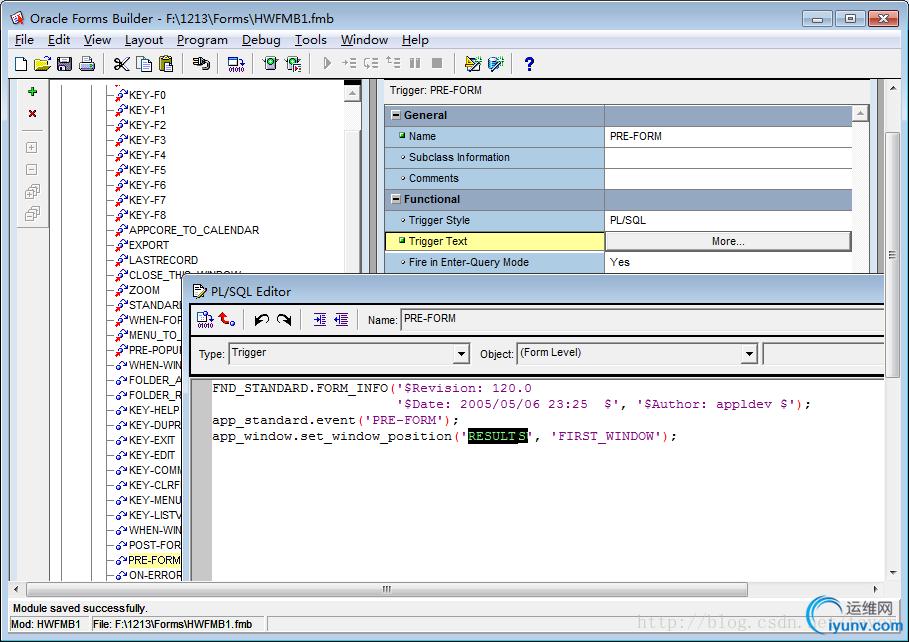Open the Program menu
Viewport: 909px width, 642px height.
(202, 40)
